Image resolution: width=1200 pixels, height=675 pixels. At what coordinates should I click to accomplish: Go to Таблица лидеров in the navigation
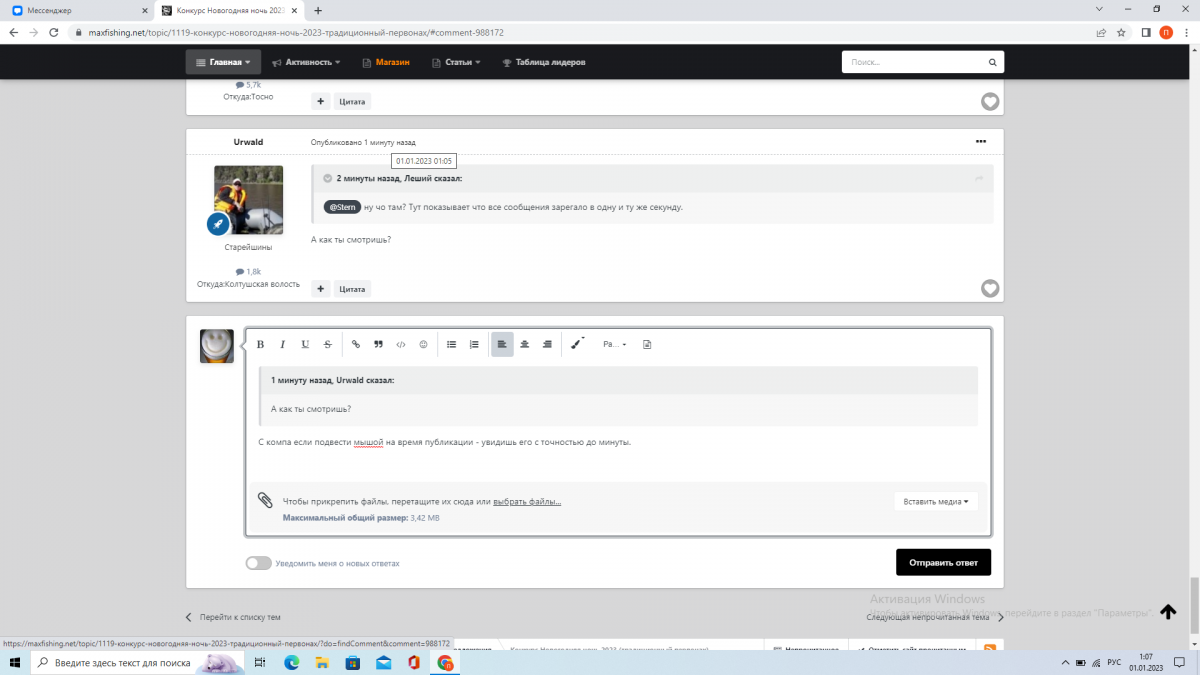543,62
